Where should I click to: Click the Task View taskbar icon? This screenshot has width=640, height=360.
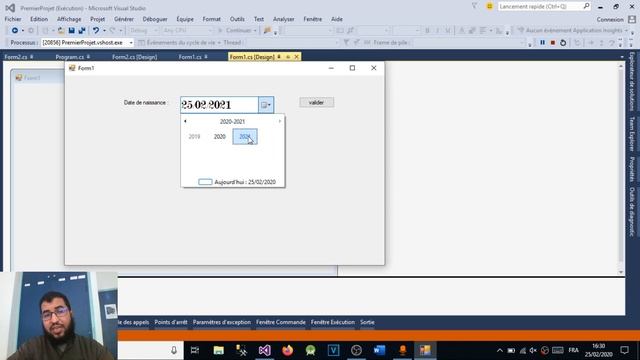tap(195, 350)
